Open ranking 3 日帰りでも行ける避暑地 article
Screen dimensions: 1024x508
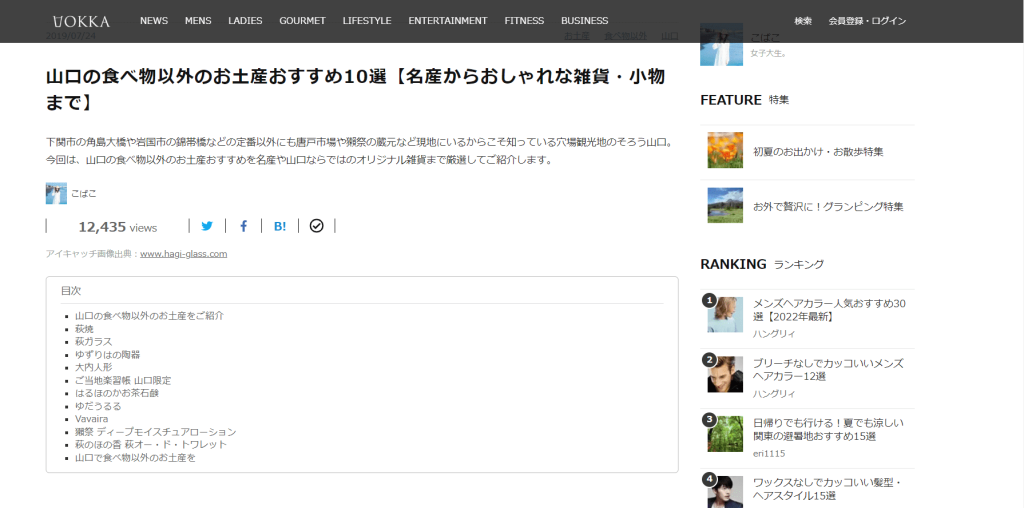(828, 430)
